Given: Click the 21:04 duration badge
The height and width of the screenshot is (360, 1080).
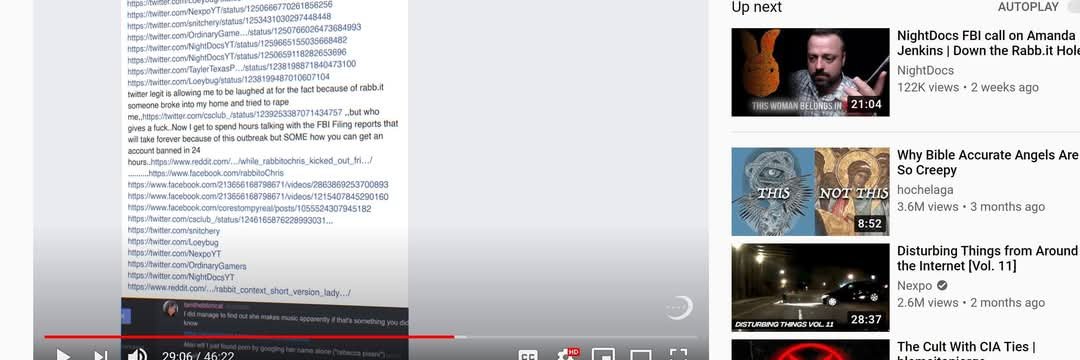Looking at the screenshot, I should (x=866, y=105).
